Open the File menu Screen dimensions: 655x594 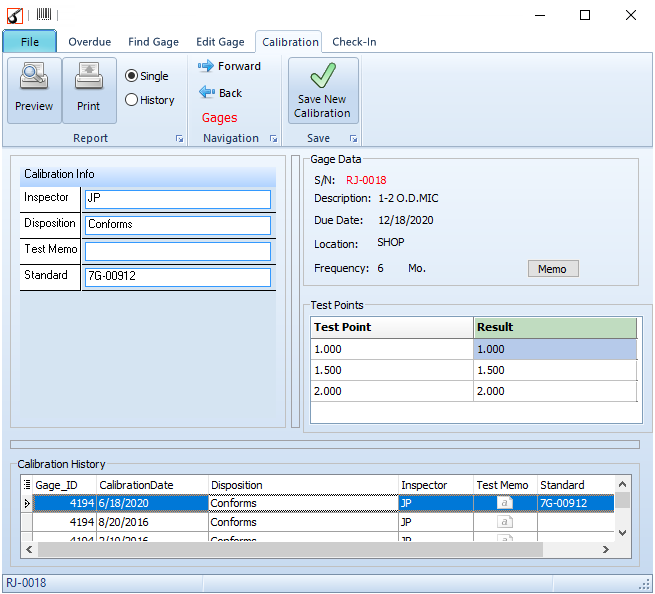[30, 42]
